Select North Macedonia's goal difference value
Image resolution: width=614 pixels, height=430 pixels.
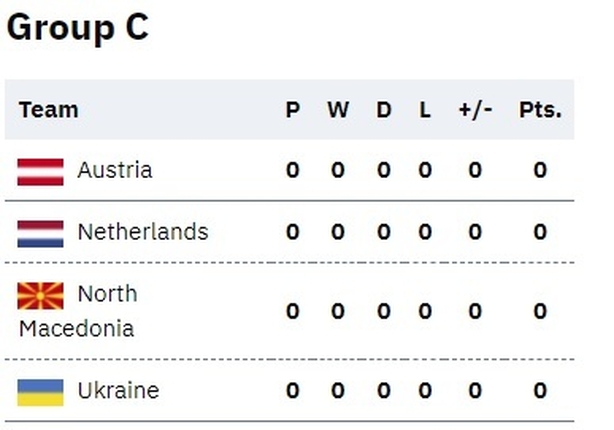point(475,311)
